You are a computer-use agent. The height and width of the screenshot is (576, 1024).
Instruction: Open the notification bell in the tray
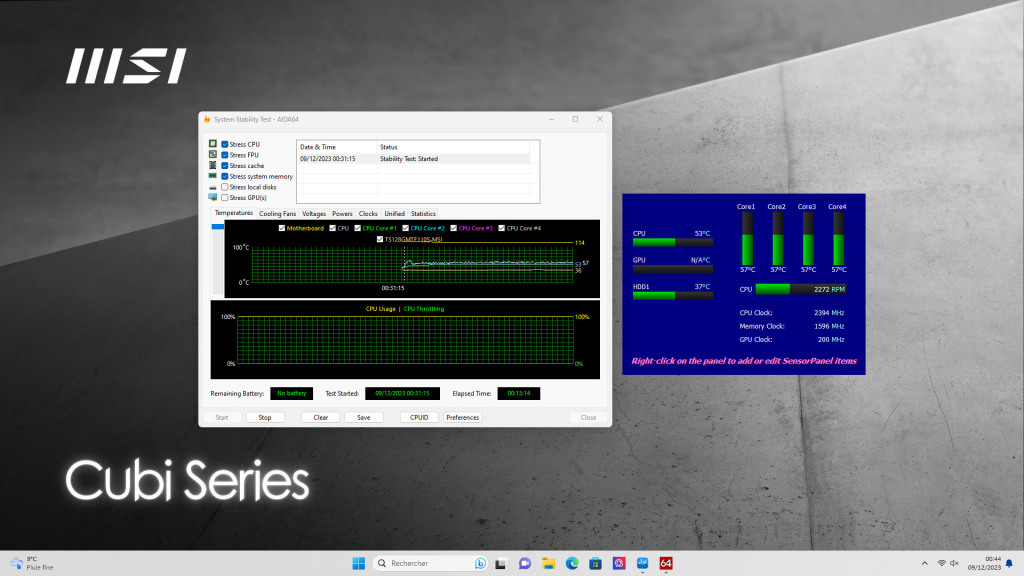pyautogui.click(x=1009, y=563)
